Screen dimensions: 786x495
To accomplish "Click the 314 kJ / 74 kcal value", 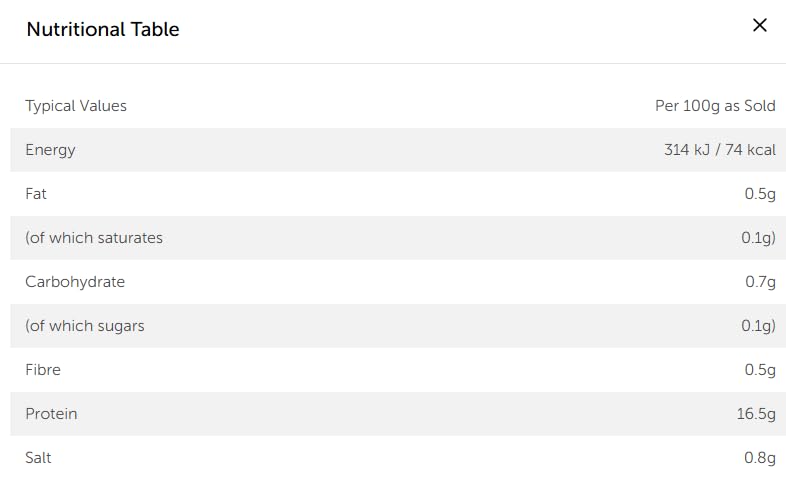I will pyautogui.click(x=719, y=150).
